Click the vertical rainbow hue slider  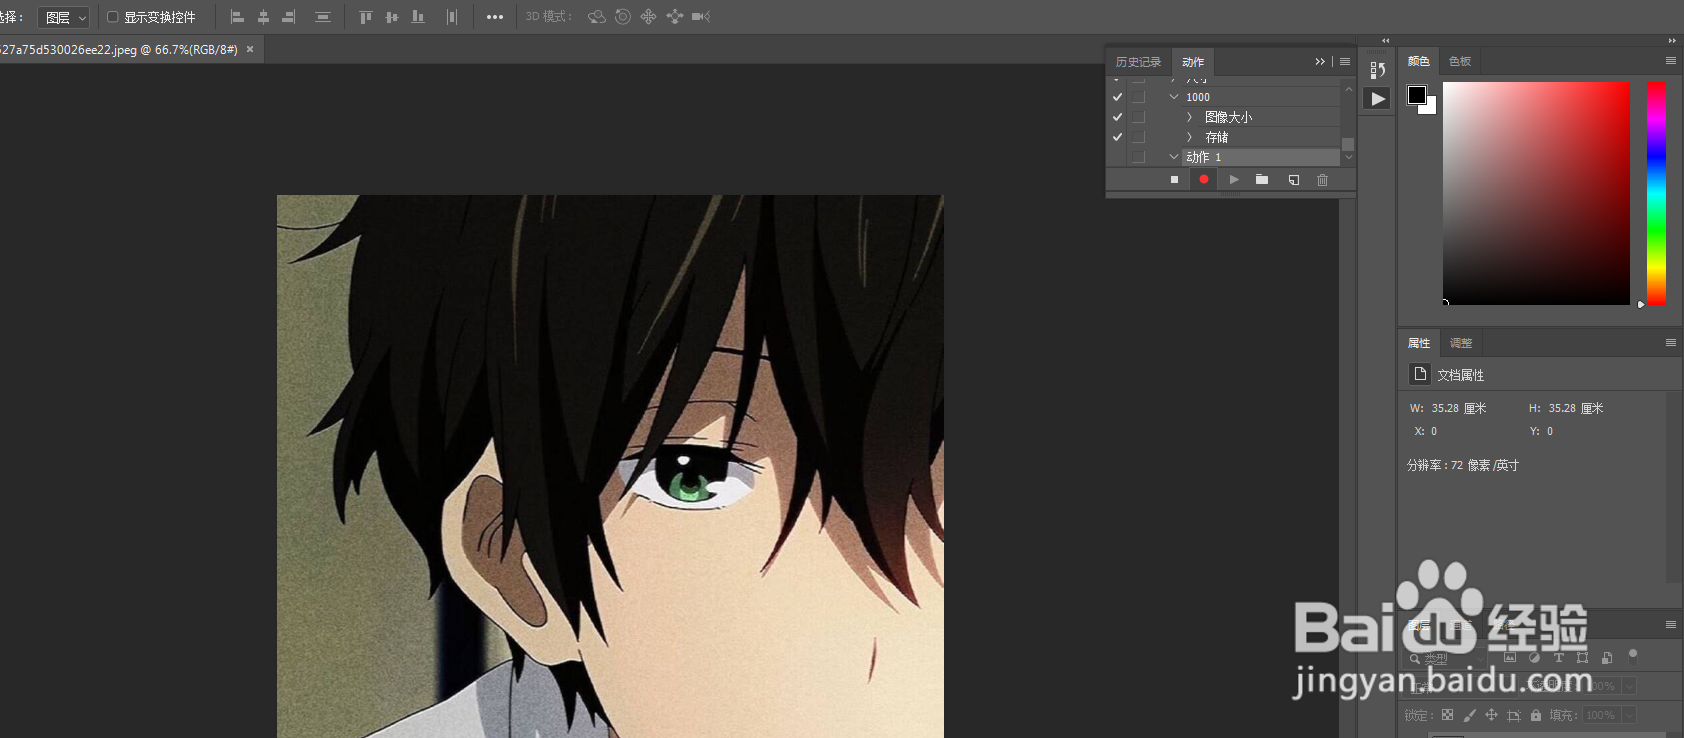(x=1657, y=193)
